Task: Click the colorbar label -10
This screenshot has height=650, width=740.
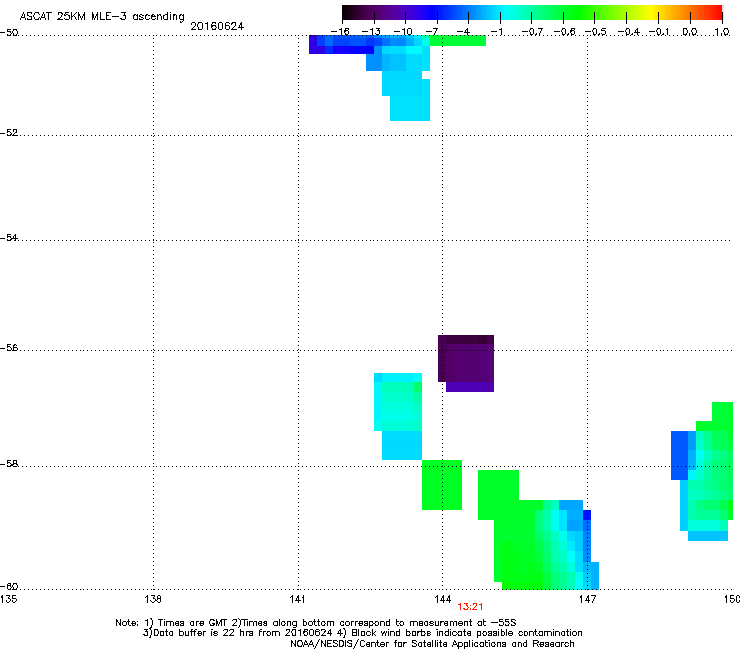Action: (x=403, y=32)
